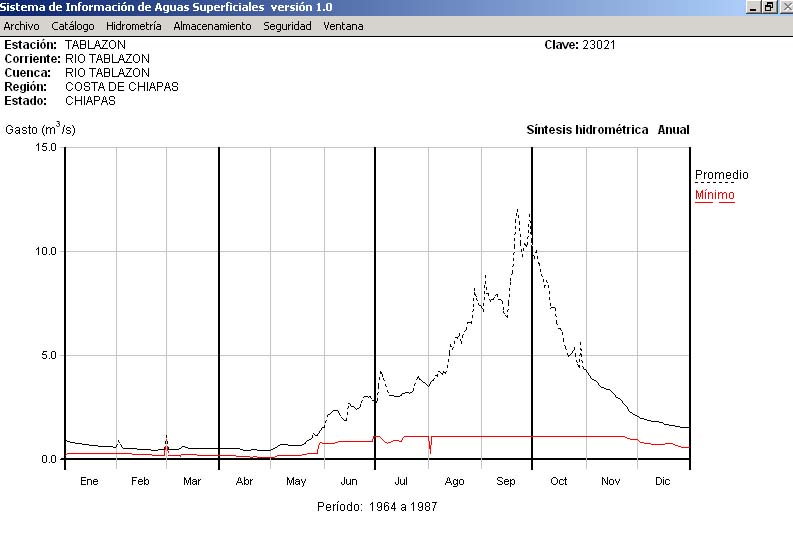Open the Archivo menu

click(x=21, y=26)
